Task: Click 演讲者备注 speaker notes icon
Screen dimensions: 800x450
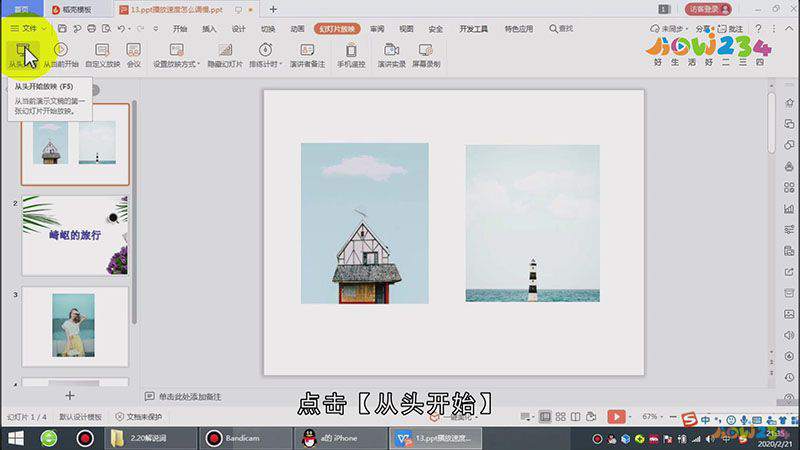Action: pyautogui.click(x=307, y=55)
